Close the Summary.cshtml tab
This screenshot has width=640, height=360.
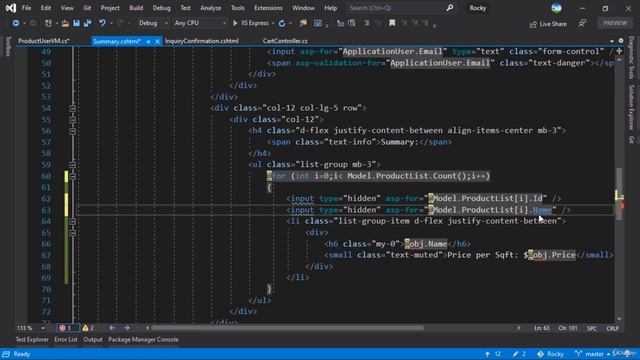(157, 41)
